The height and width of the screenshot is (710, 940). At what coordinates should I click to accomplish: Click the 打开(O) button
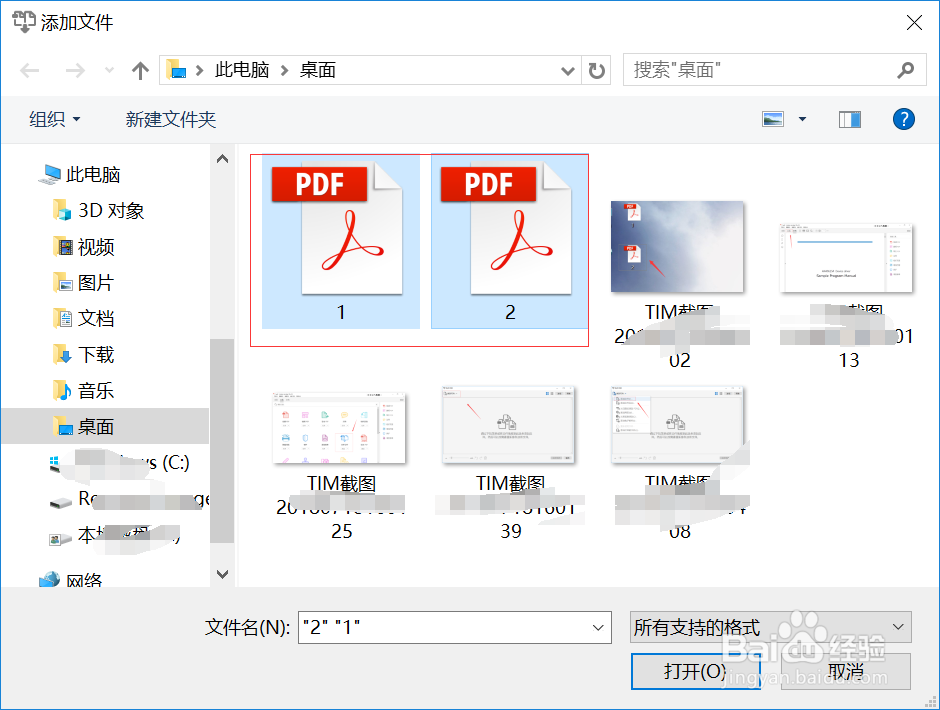pyautogui.click(x=696, y=671)
